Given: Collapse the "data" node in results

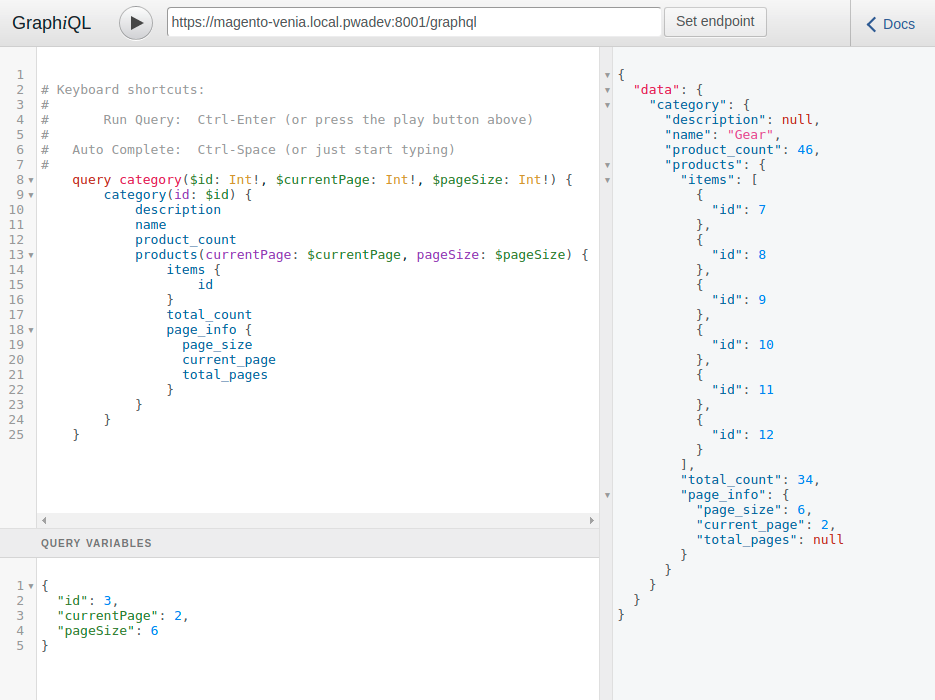Looking at the screenshot, I should coord(608,91).
